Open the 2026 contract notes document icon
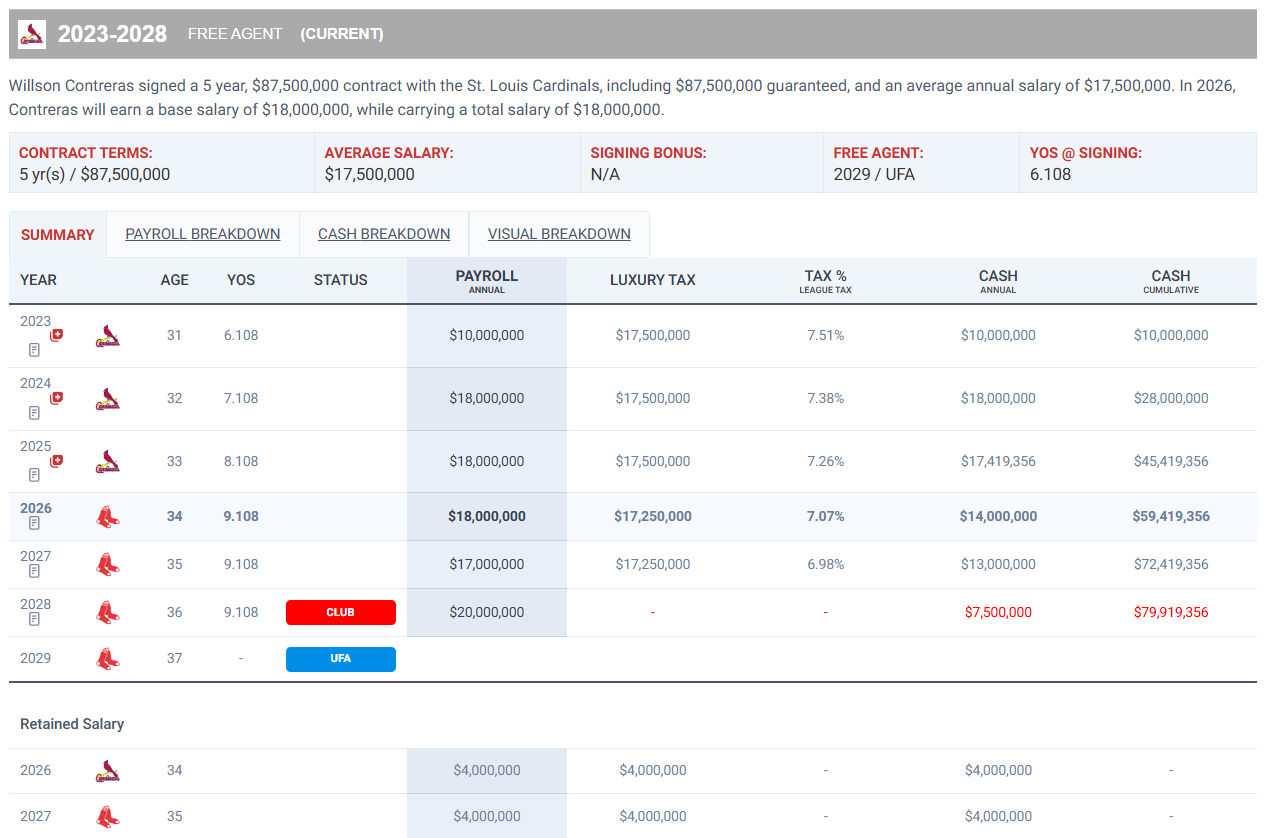Screen dimensions: 1276x838 (x=34, y=523)
